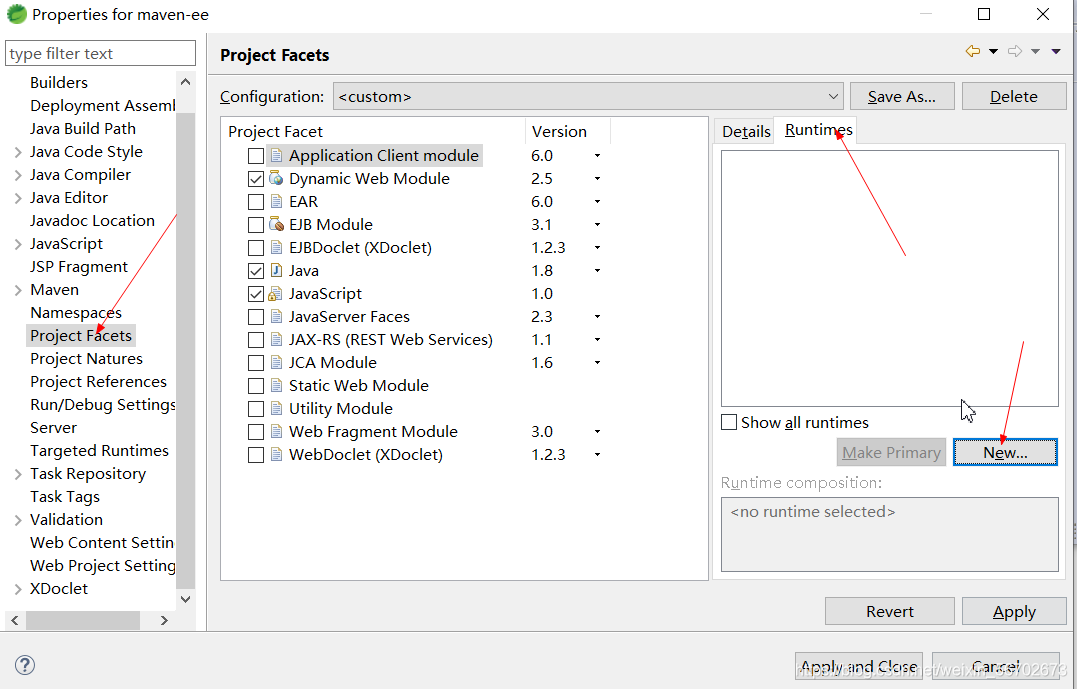Open the back history dropdown arrow
Screen dimensions: 1077x689
coord(993,52)
